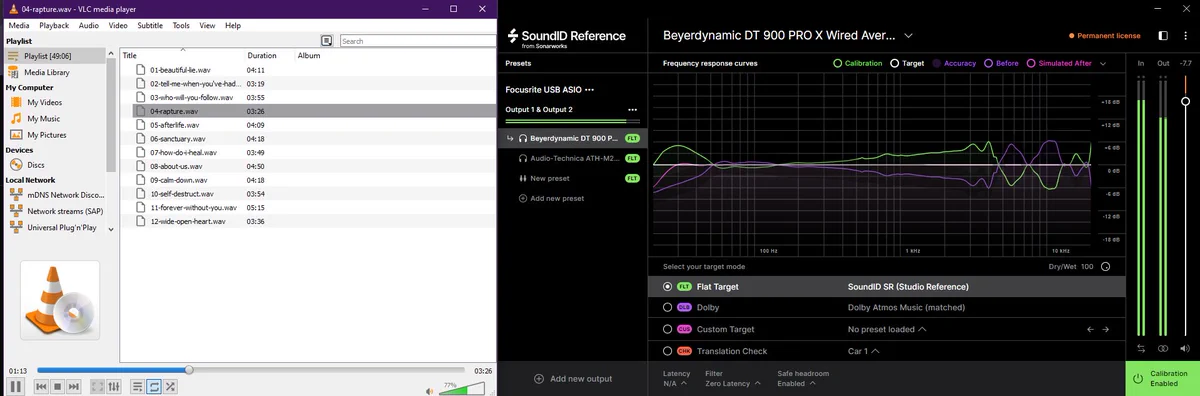Viewport: 1200px width, 396px height.
Task: Expand the No preset loaded dropdown
Action: pyautogui.click(x=887, y=329)
